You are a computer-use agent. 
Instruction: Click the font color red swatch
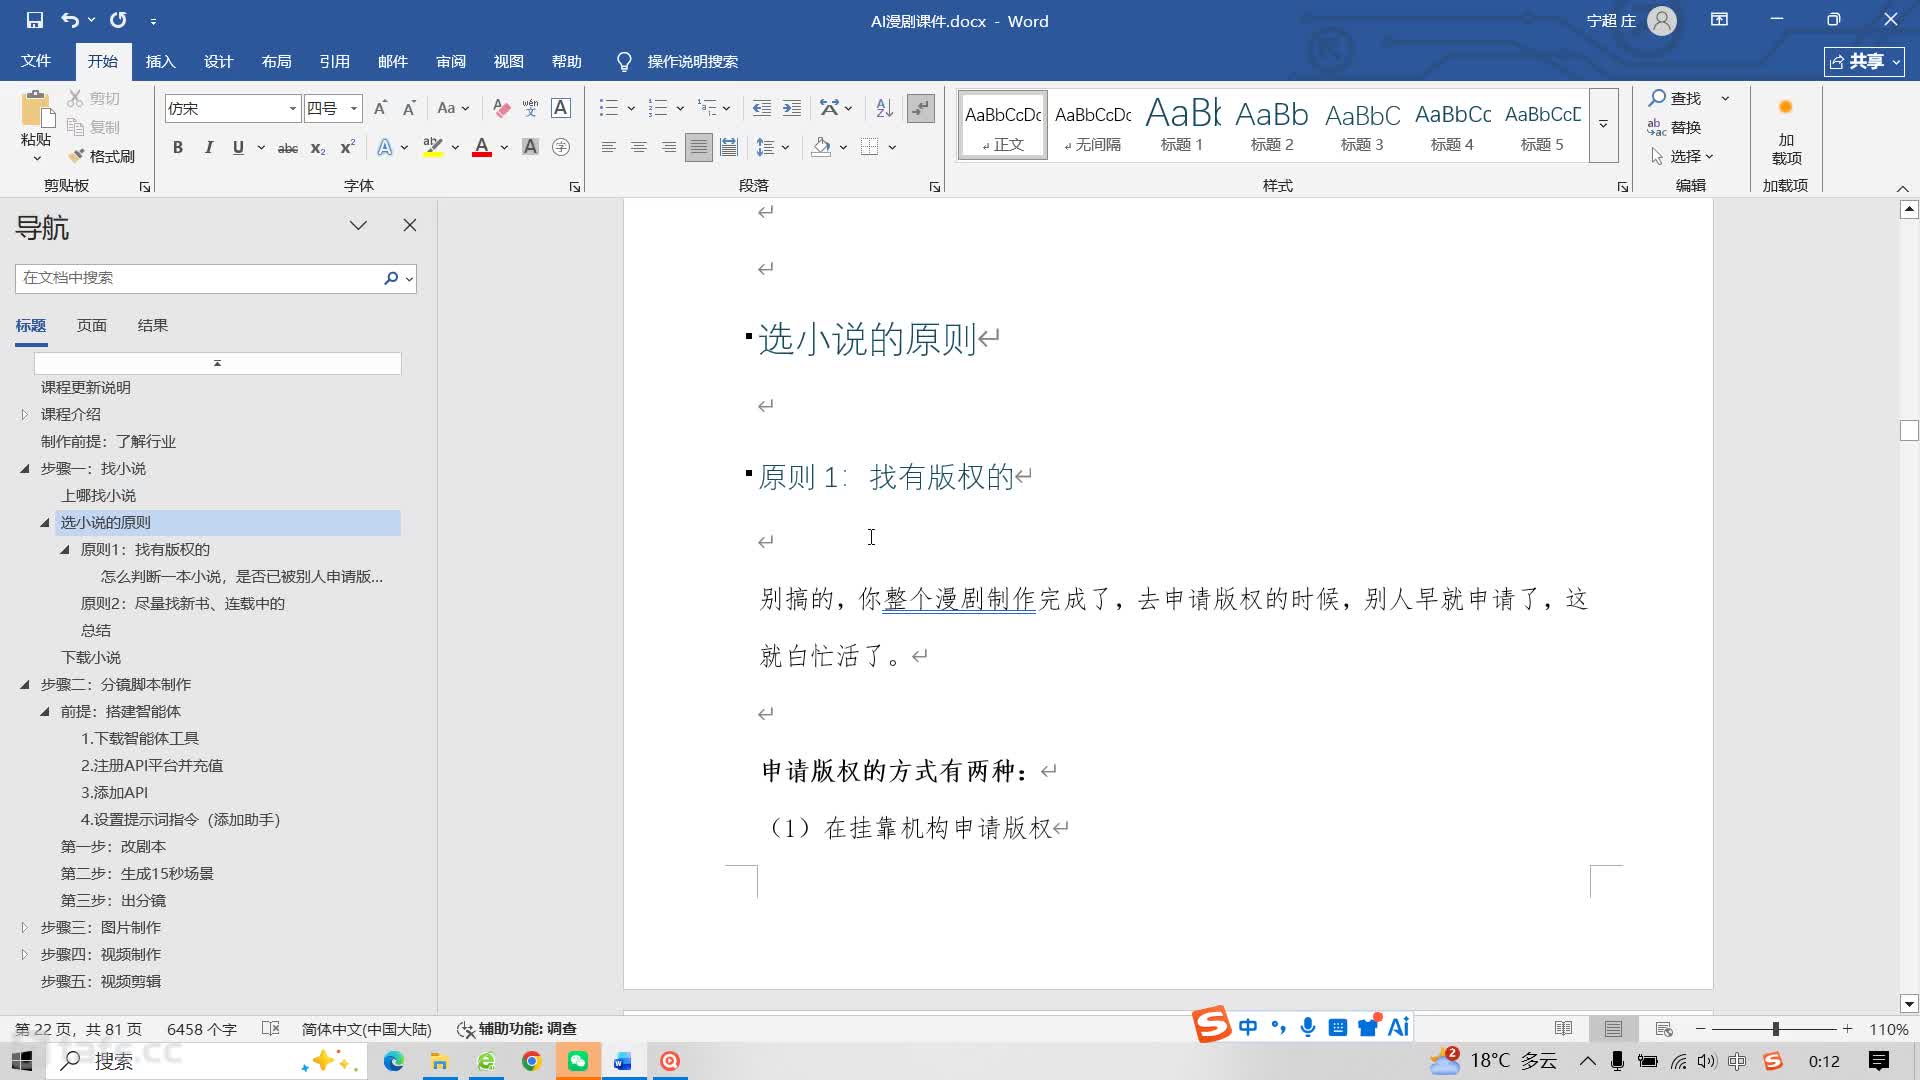tap(481, 148)
